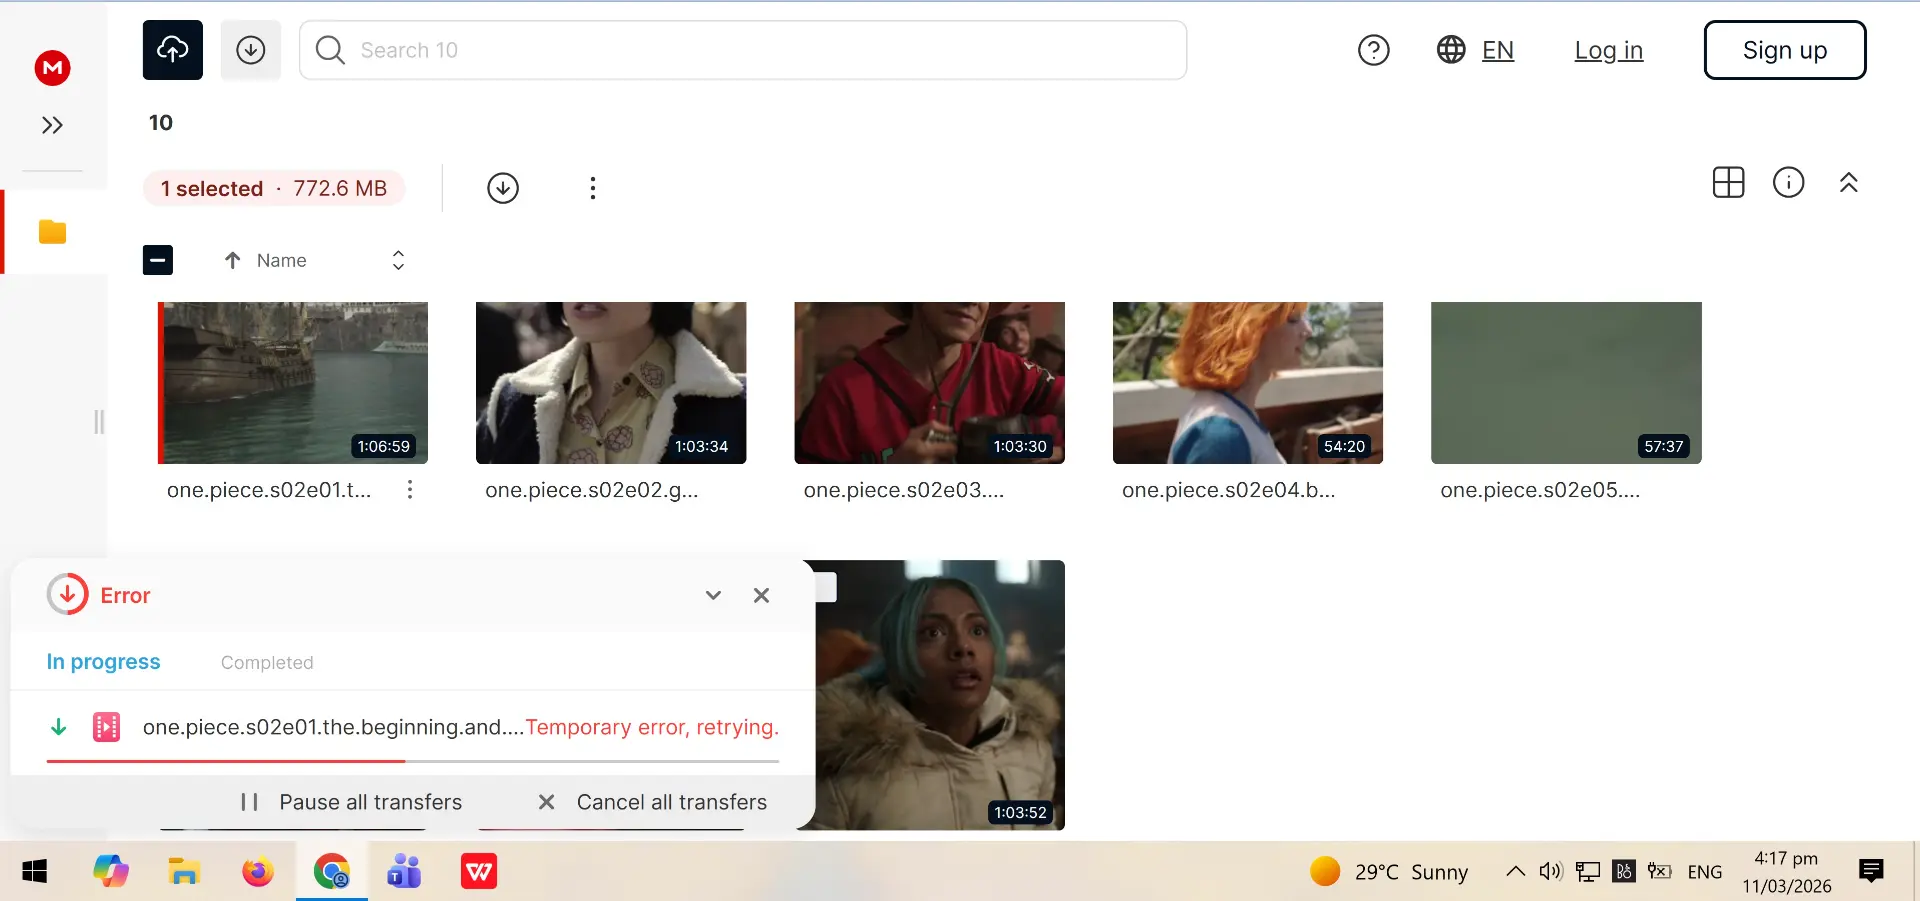The width and height of the screenshot is (1920, 901).
Task: Close the transfers panel
Action: (x=761, y=595)
